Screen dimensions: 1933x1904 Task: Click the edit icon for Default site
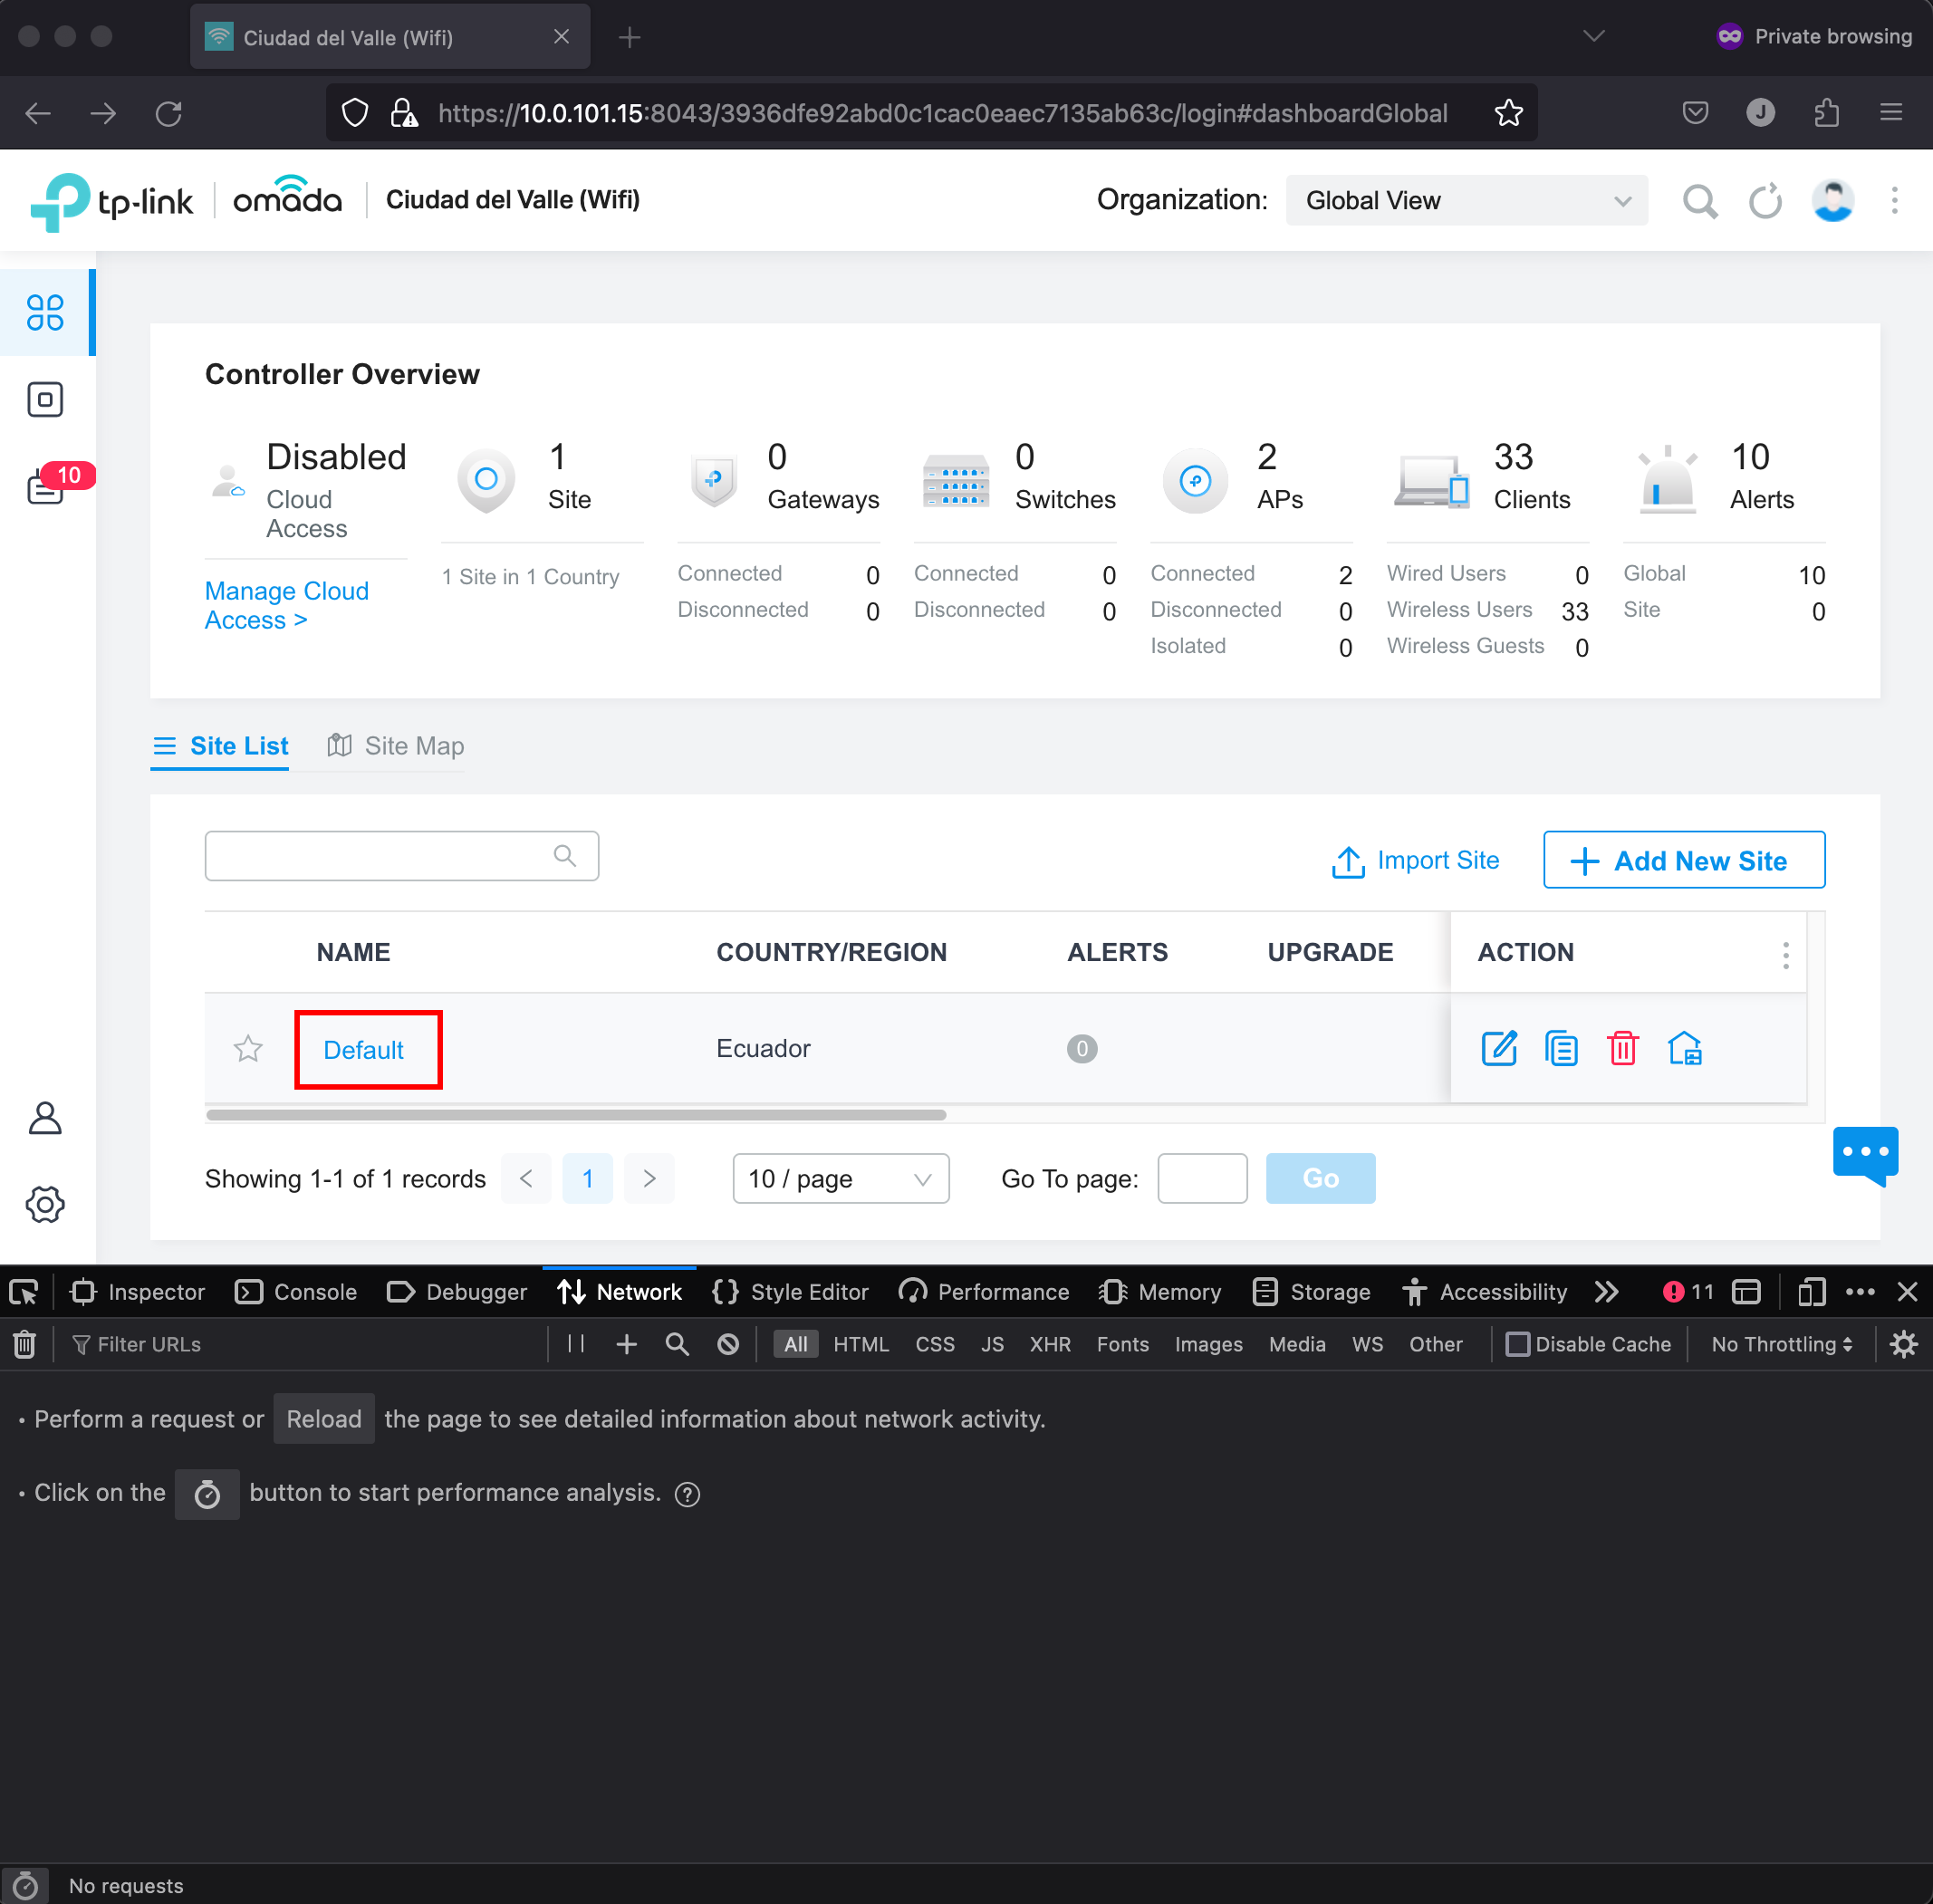[x=1495, y=1048]
